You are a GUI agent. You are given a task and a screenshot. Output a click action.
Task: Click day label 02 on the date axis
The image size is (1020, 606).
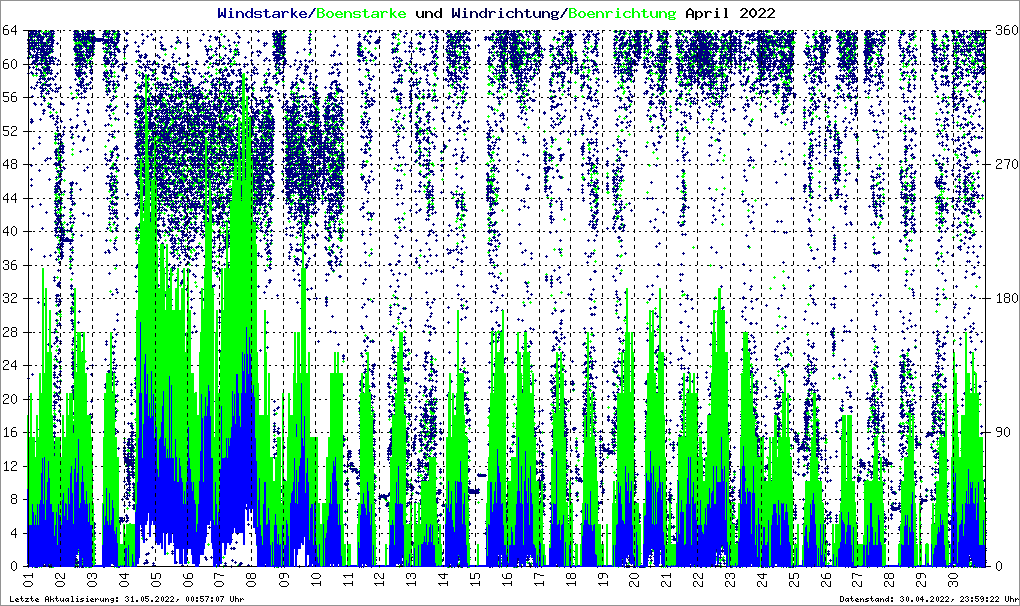[x=60, y=577]
